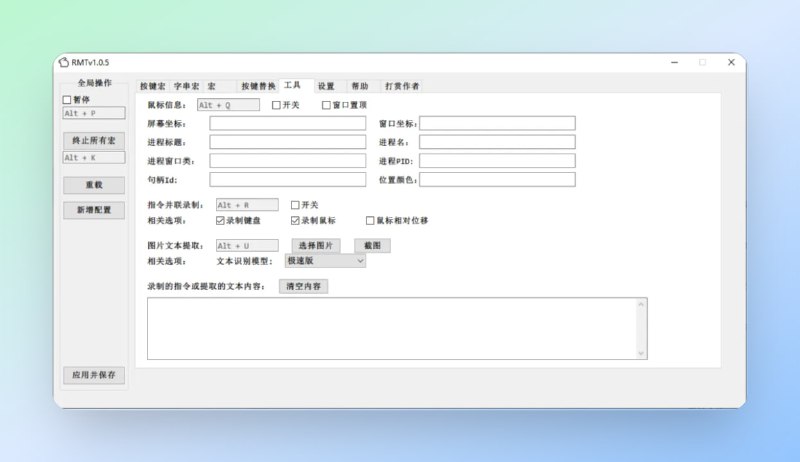The image size is (800, 462).
Task: Click the 应用并保存 button
Action: pyautogui.click(x=94, y=375)
